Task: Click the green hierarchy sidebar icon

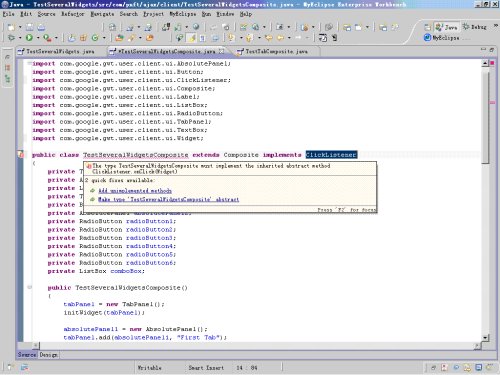Action: (x=7, y=79)
